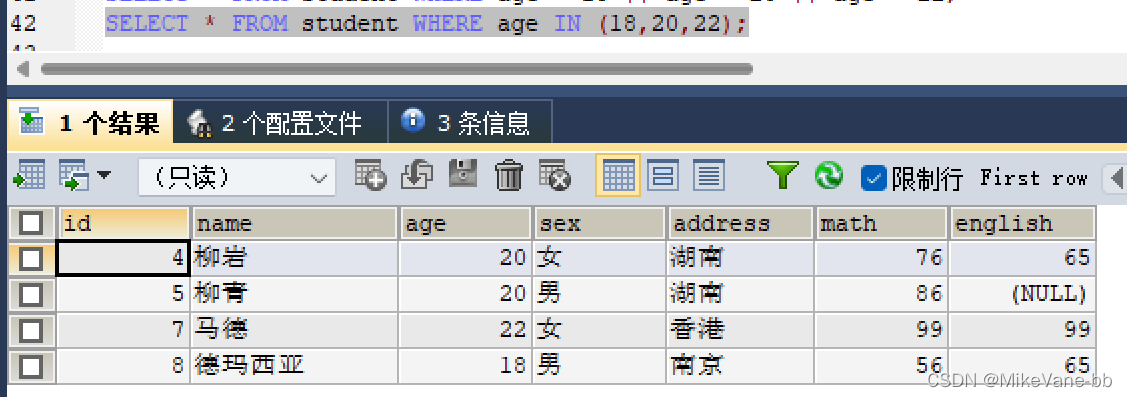
Task: Click the editor scrollbar left arrow
Action: tap(23, 69)
